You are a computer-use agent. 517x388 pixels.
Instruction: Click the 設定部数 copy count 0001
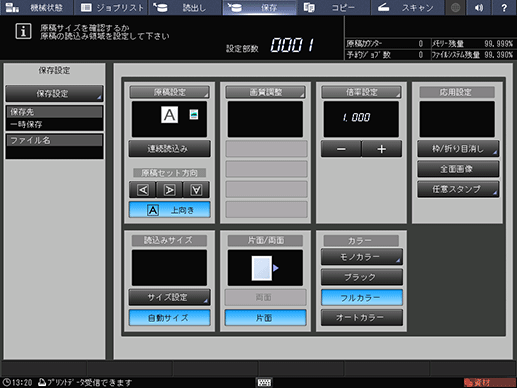pyautogui.click(x=292, y=45)
